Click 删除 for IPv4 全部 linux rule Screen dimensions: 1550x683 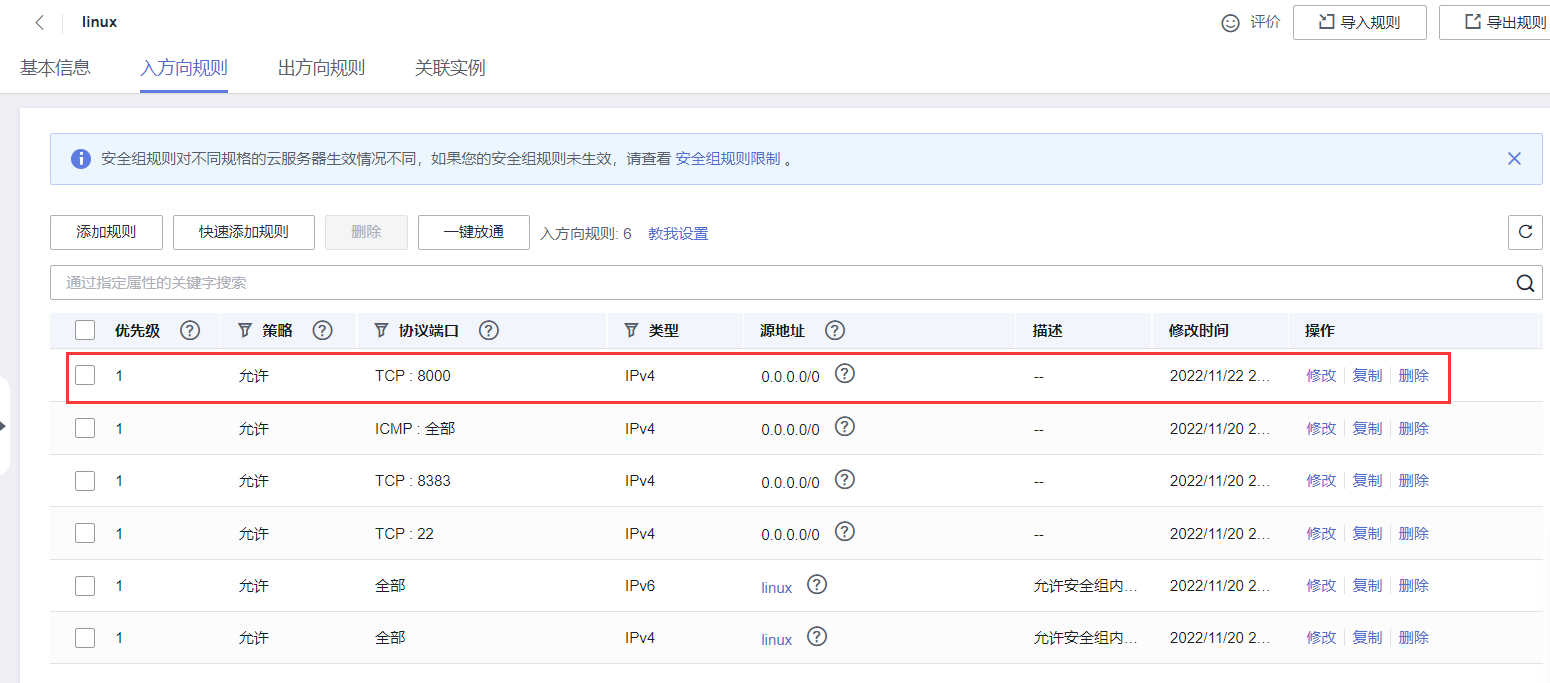click(x=1414, y=637)
